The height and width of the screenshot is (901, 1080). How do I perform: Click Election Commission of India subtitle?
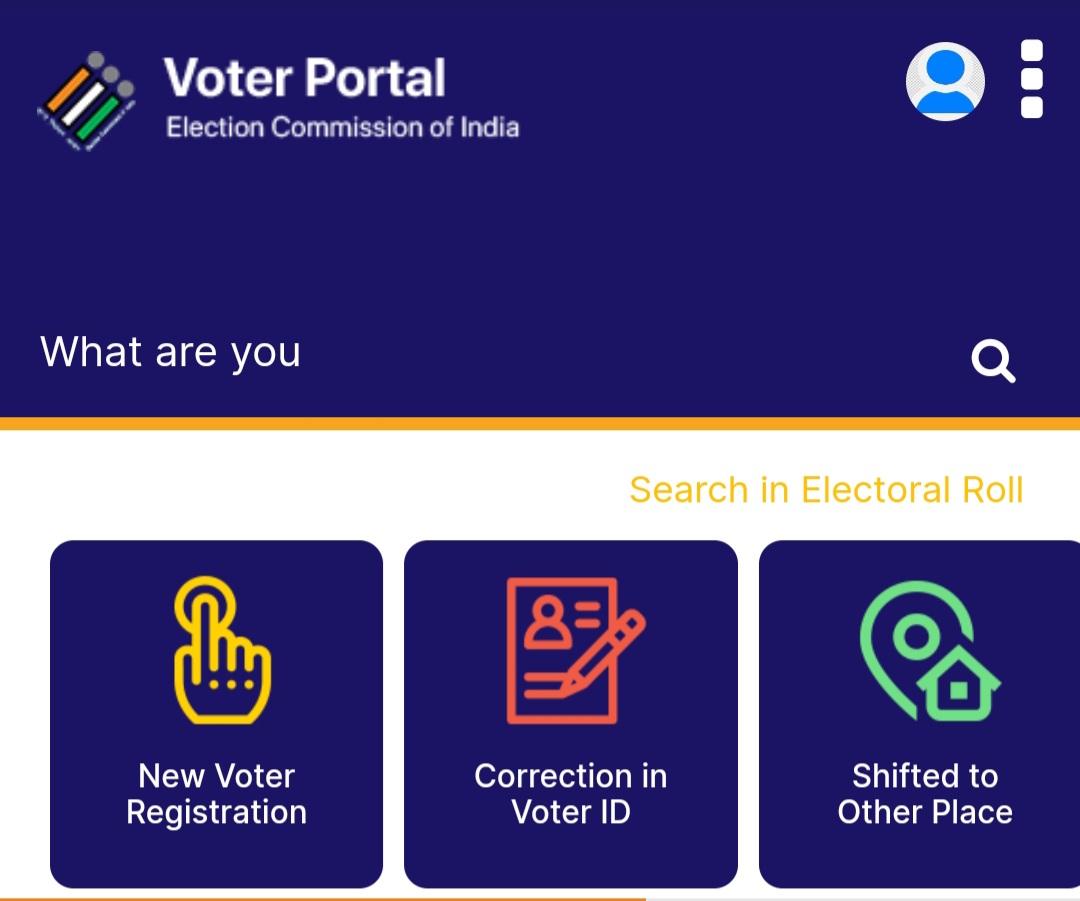click(342, 127)
